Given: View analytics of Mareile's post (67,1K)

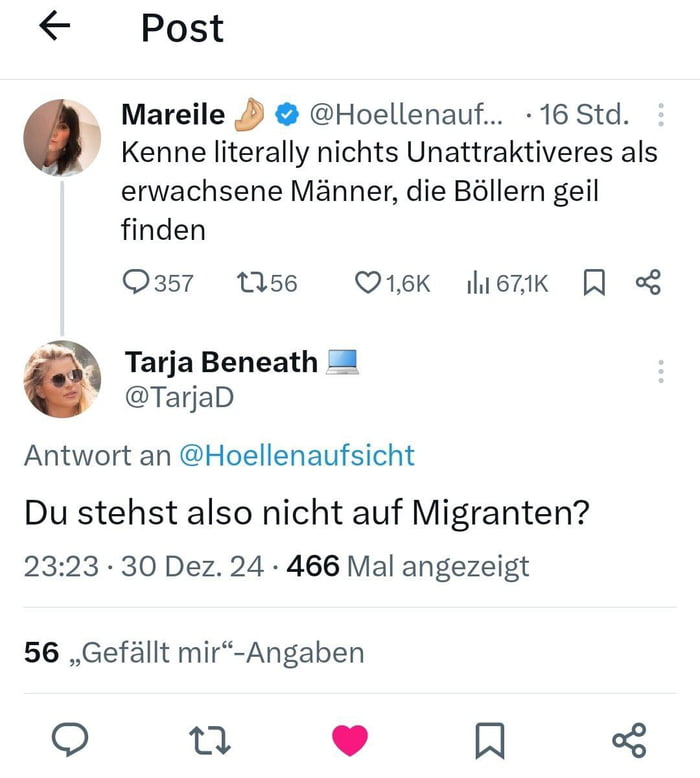Looking at the screenshot, I should [x=476, y=284].
